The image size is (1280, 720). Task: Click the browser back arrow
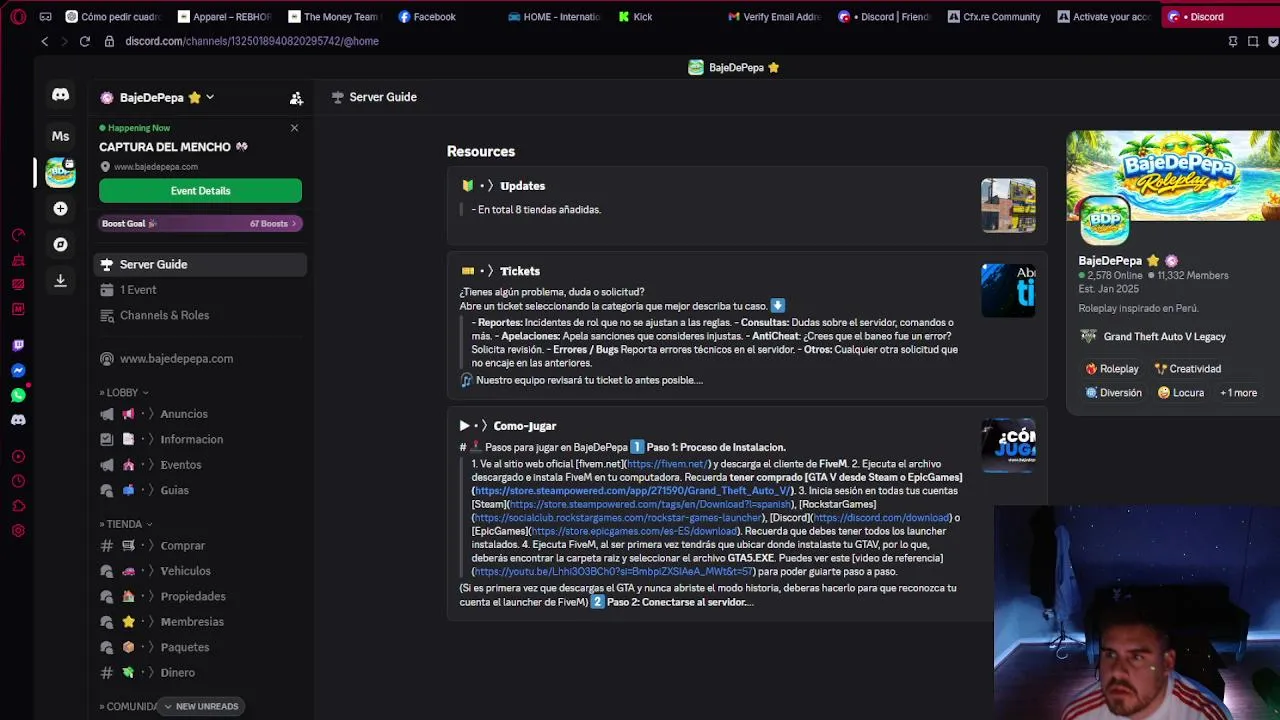point(44,41)
